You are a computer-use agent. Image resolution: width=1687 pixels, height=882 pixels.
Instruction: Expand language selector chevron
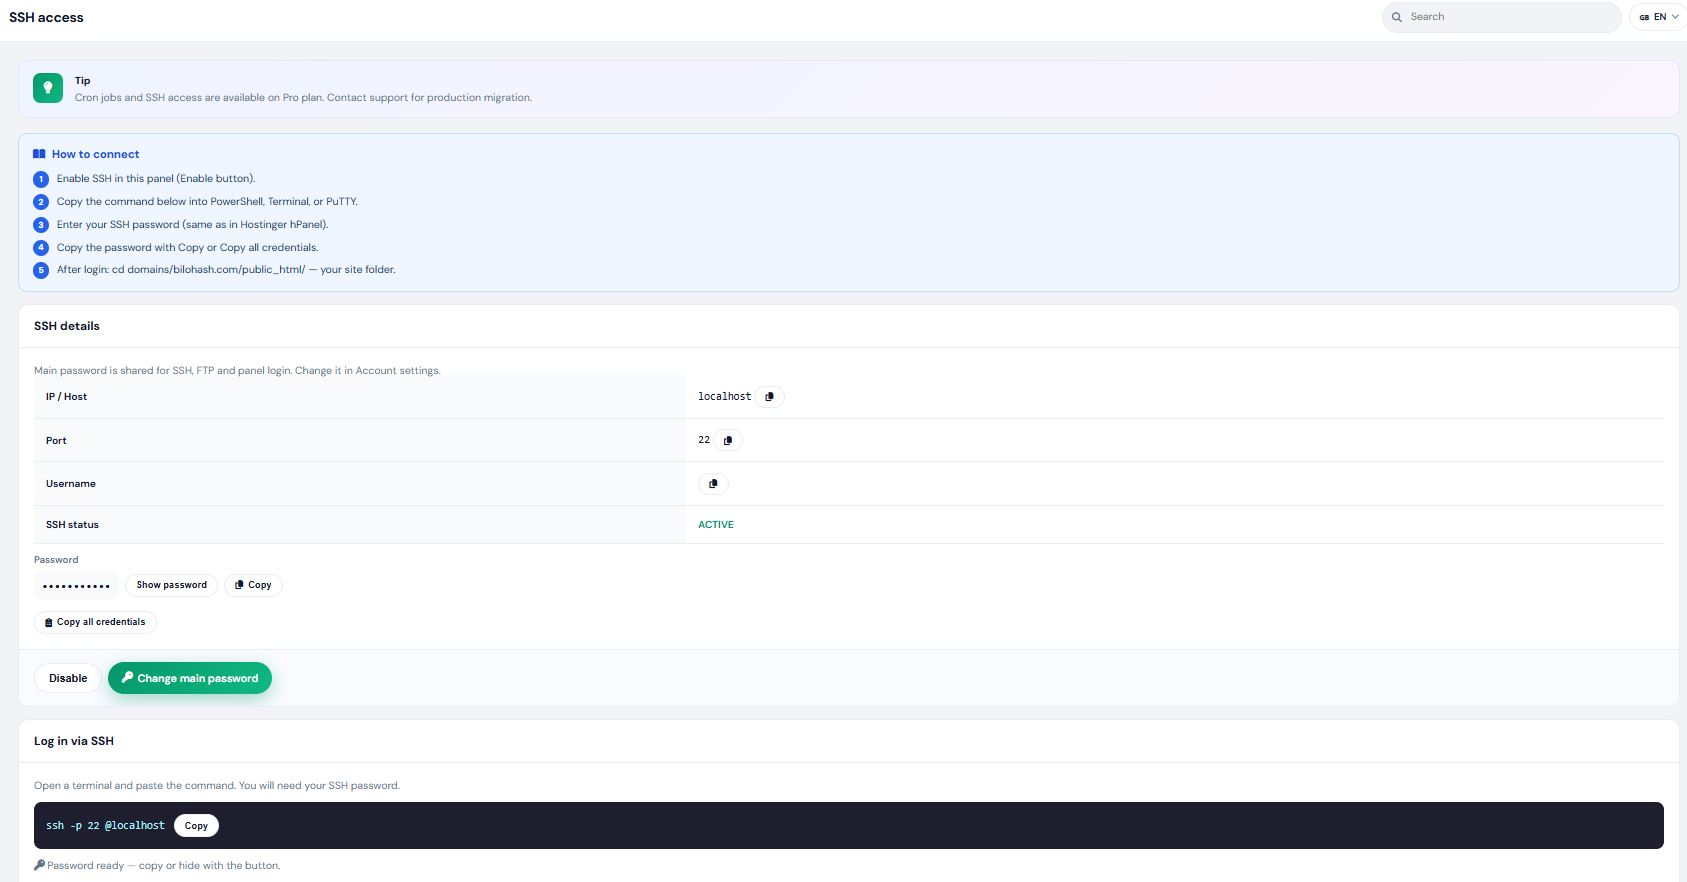tap(1675, 17)
